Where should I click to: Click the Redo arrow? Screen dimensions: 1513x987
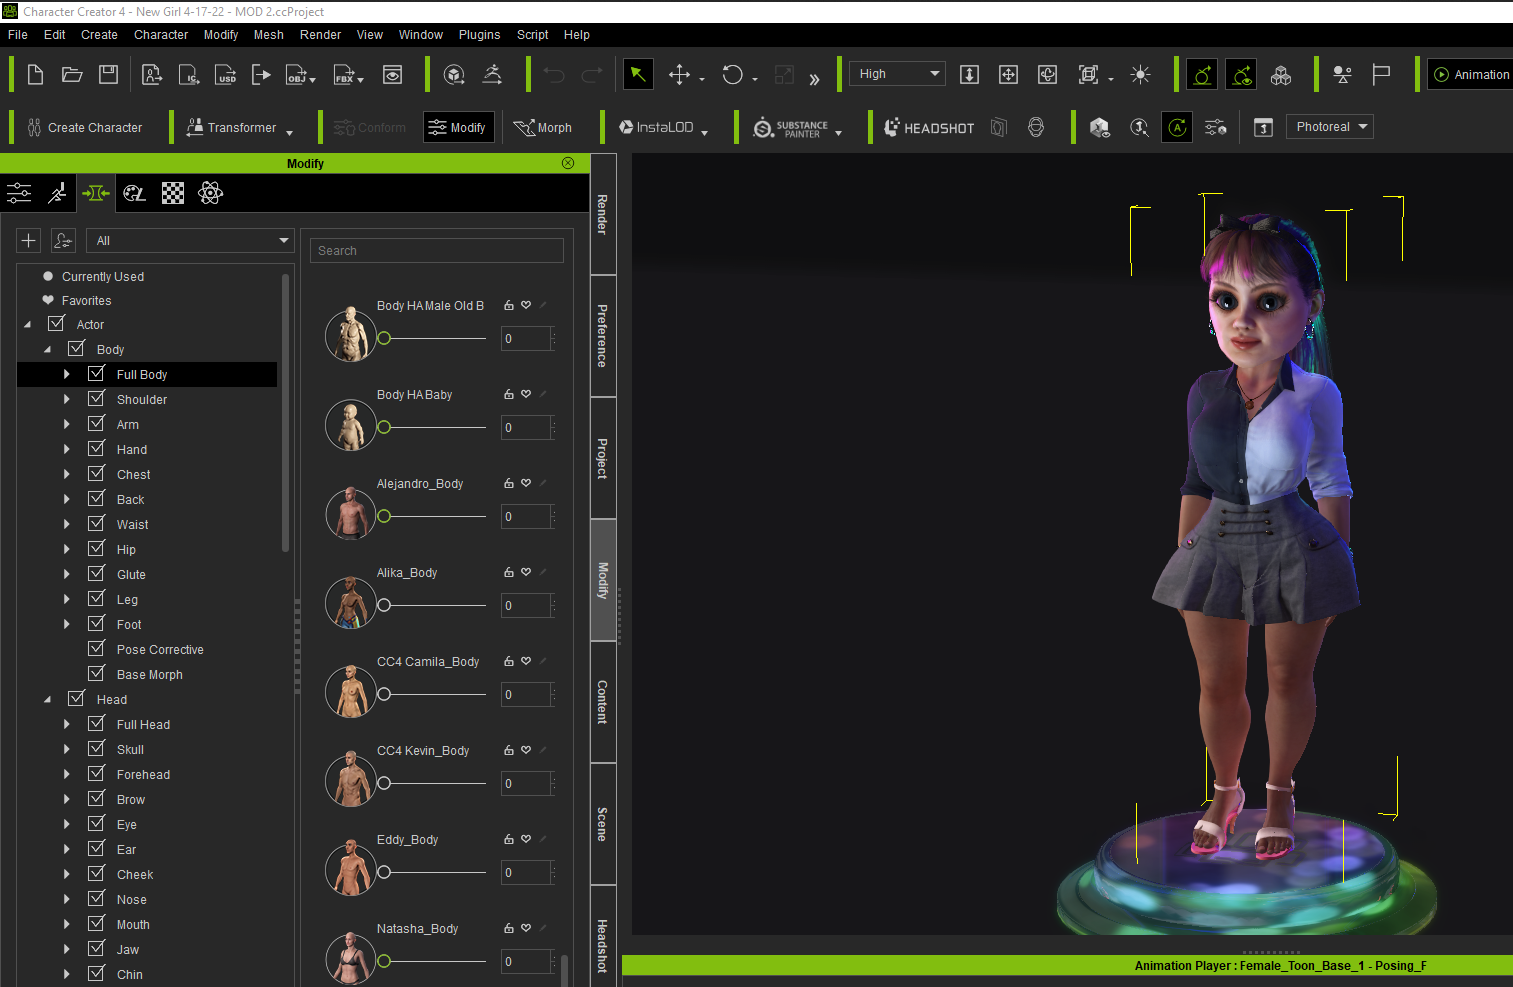click(x=592, y=75)
